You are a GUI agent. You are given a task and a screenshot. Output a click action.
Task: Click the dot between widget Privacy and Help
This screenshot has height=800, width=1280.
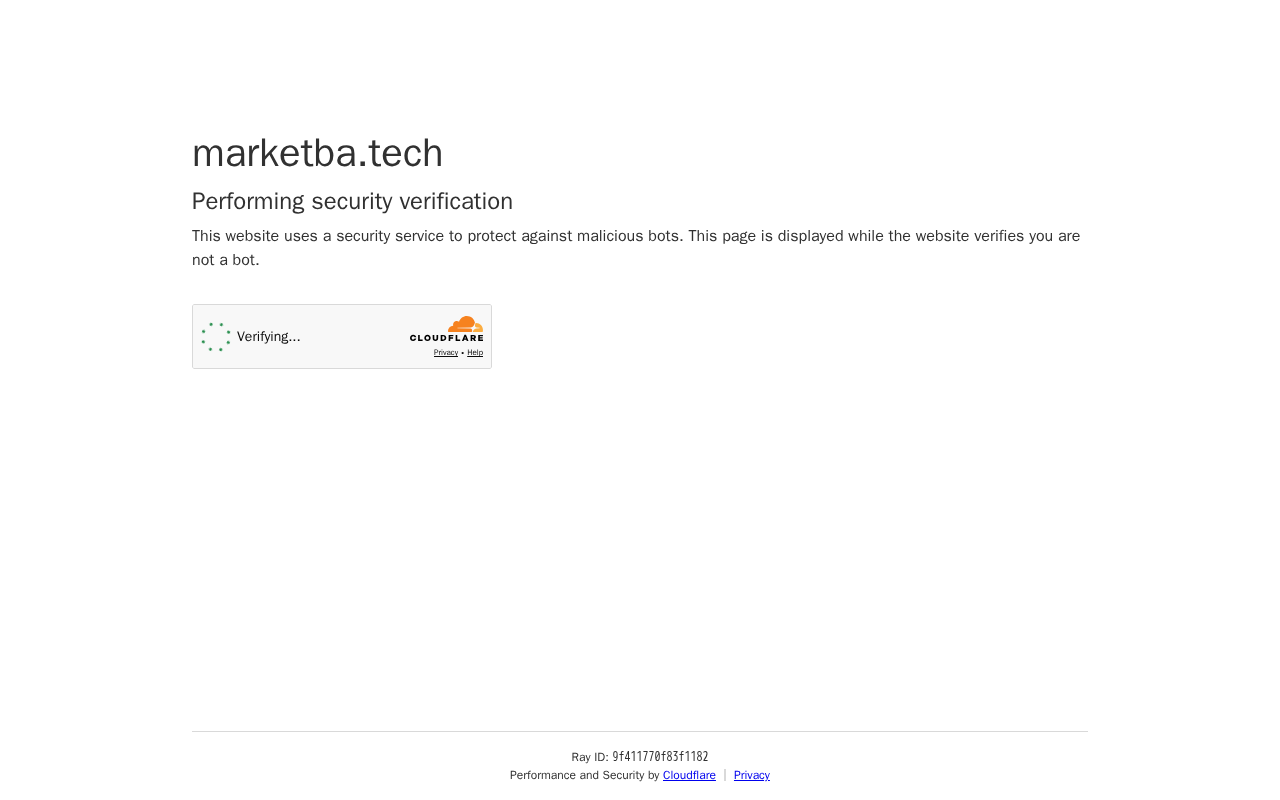(463, 353)
